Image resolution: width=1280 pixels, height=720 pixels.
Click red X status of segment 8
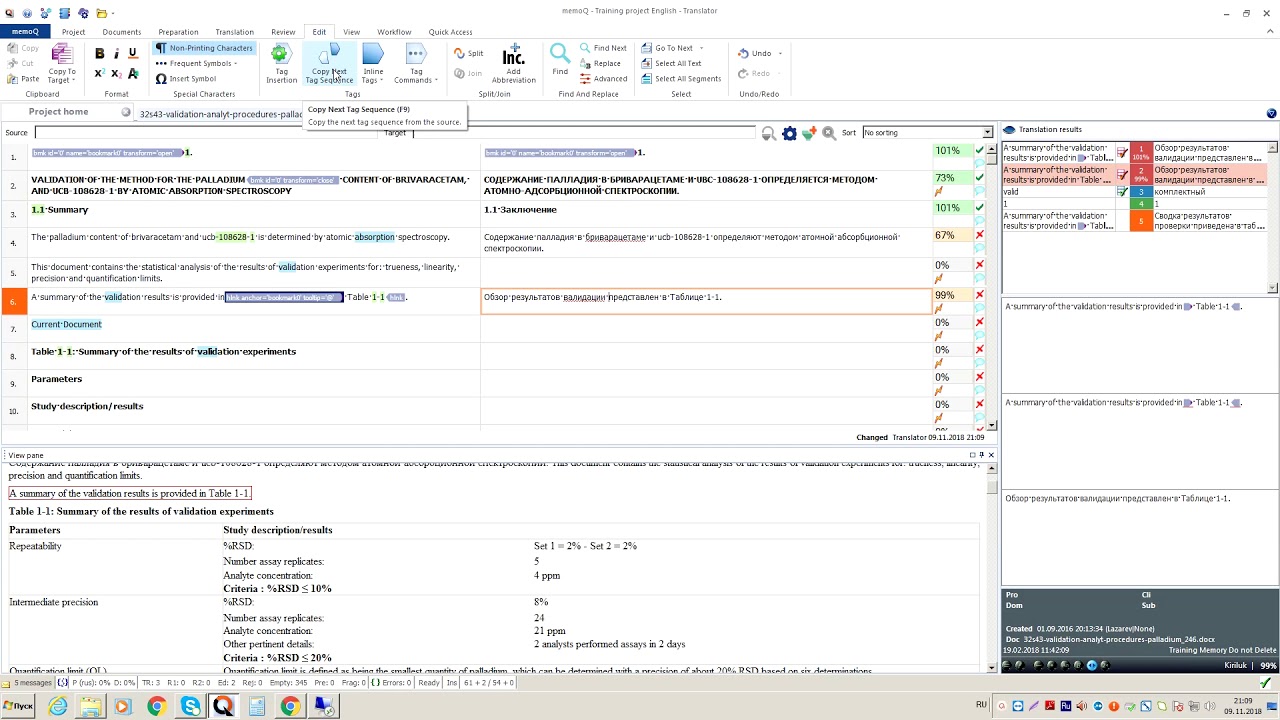(979, 350)
